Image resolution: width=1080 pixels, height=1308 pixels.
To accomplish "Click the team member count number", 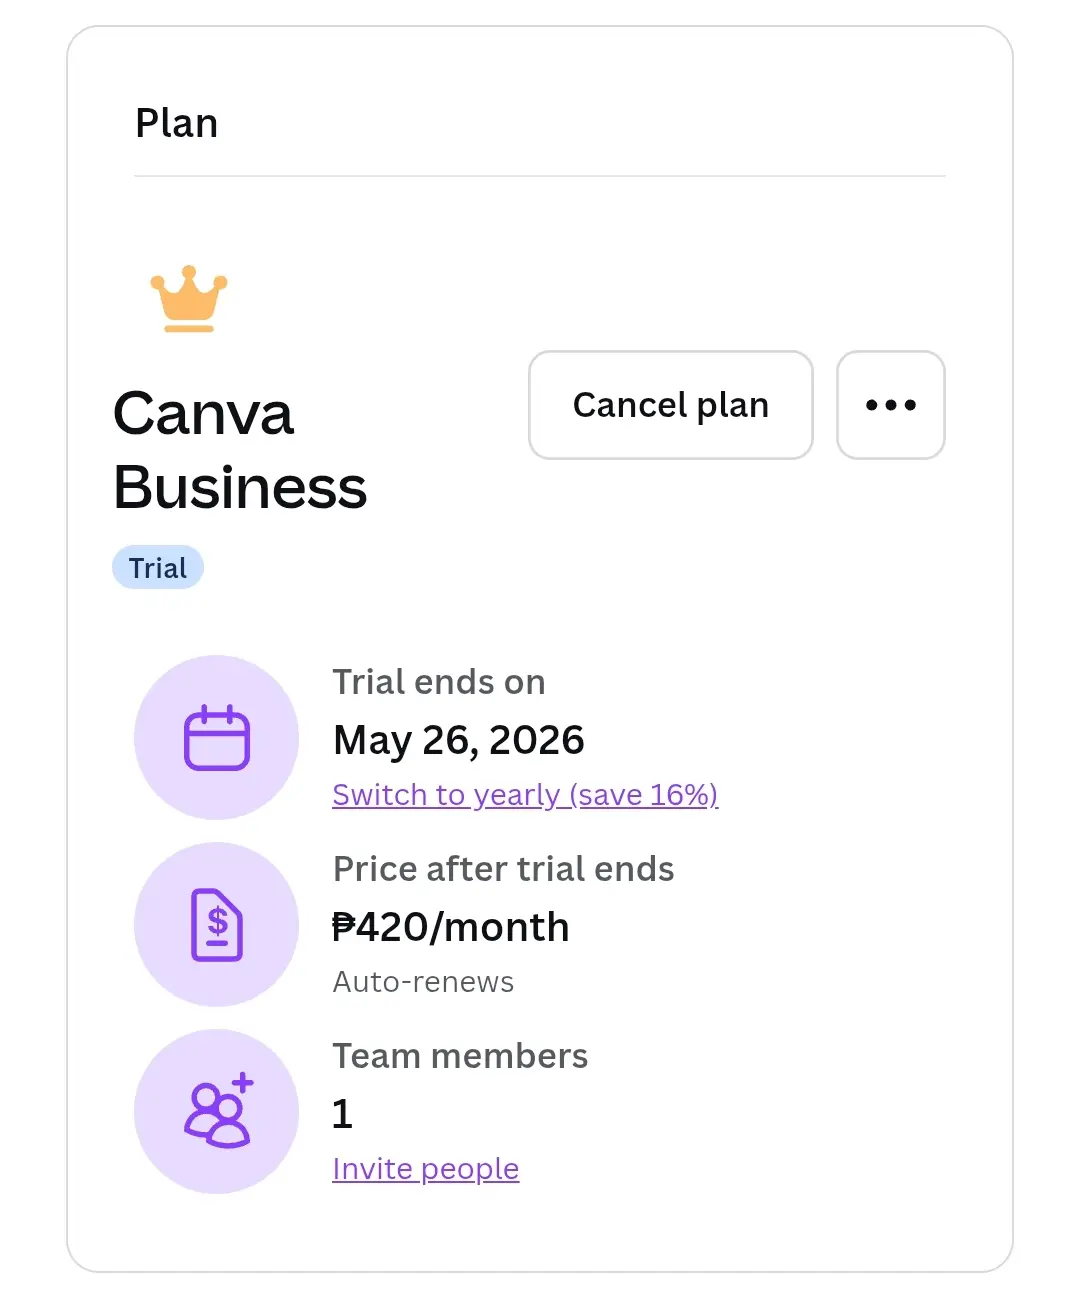I will click(x=343, y=1114).
